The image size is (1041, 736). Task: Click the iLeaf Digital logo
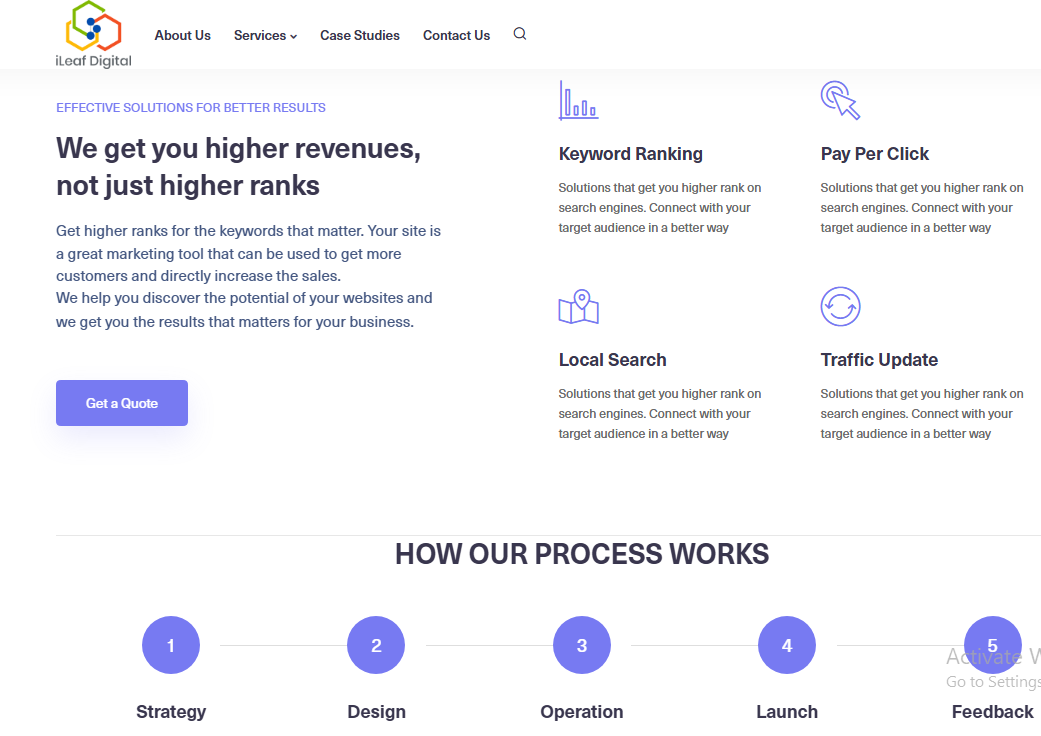(x=93, y=35)
